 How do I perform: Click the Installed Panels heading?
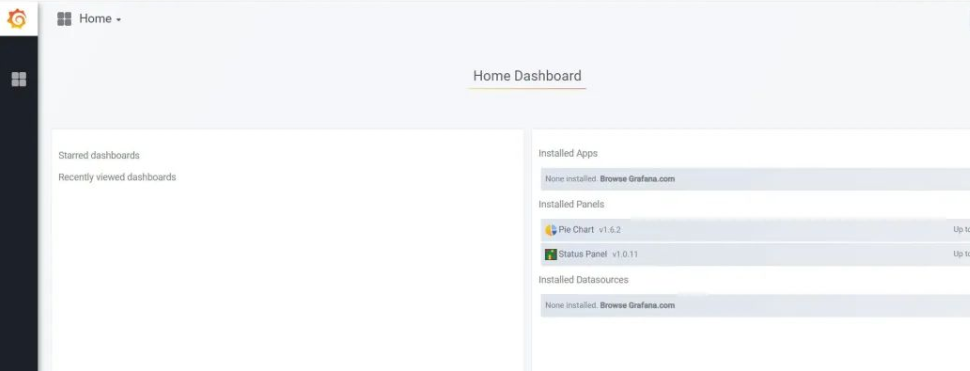tap(571, 204)
